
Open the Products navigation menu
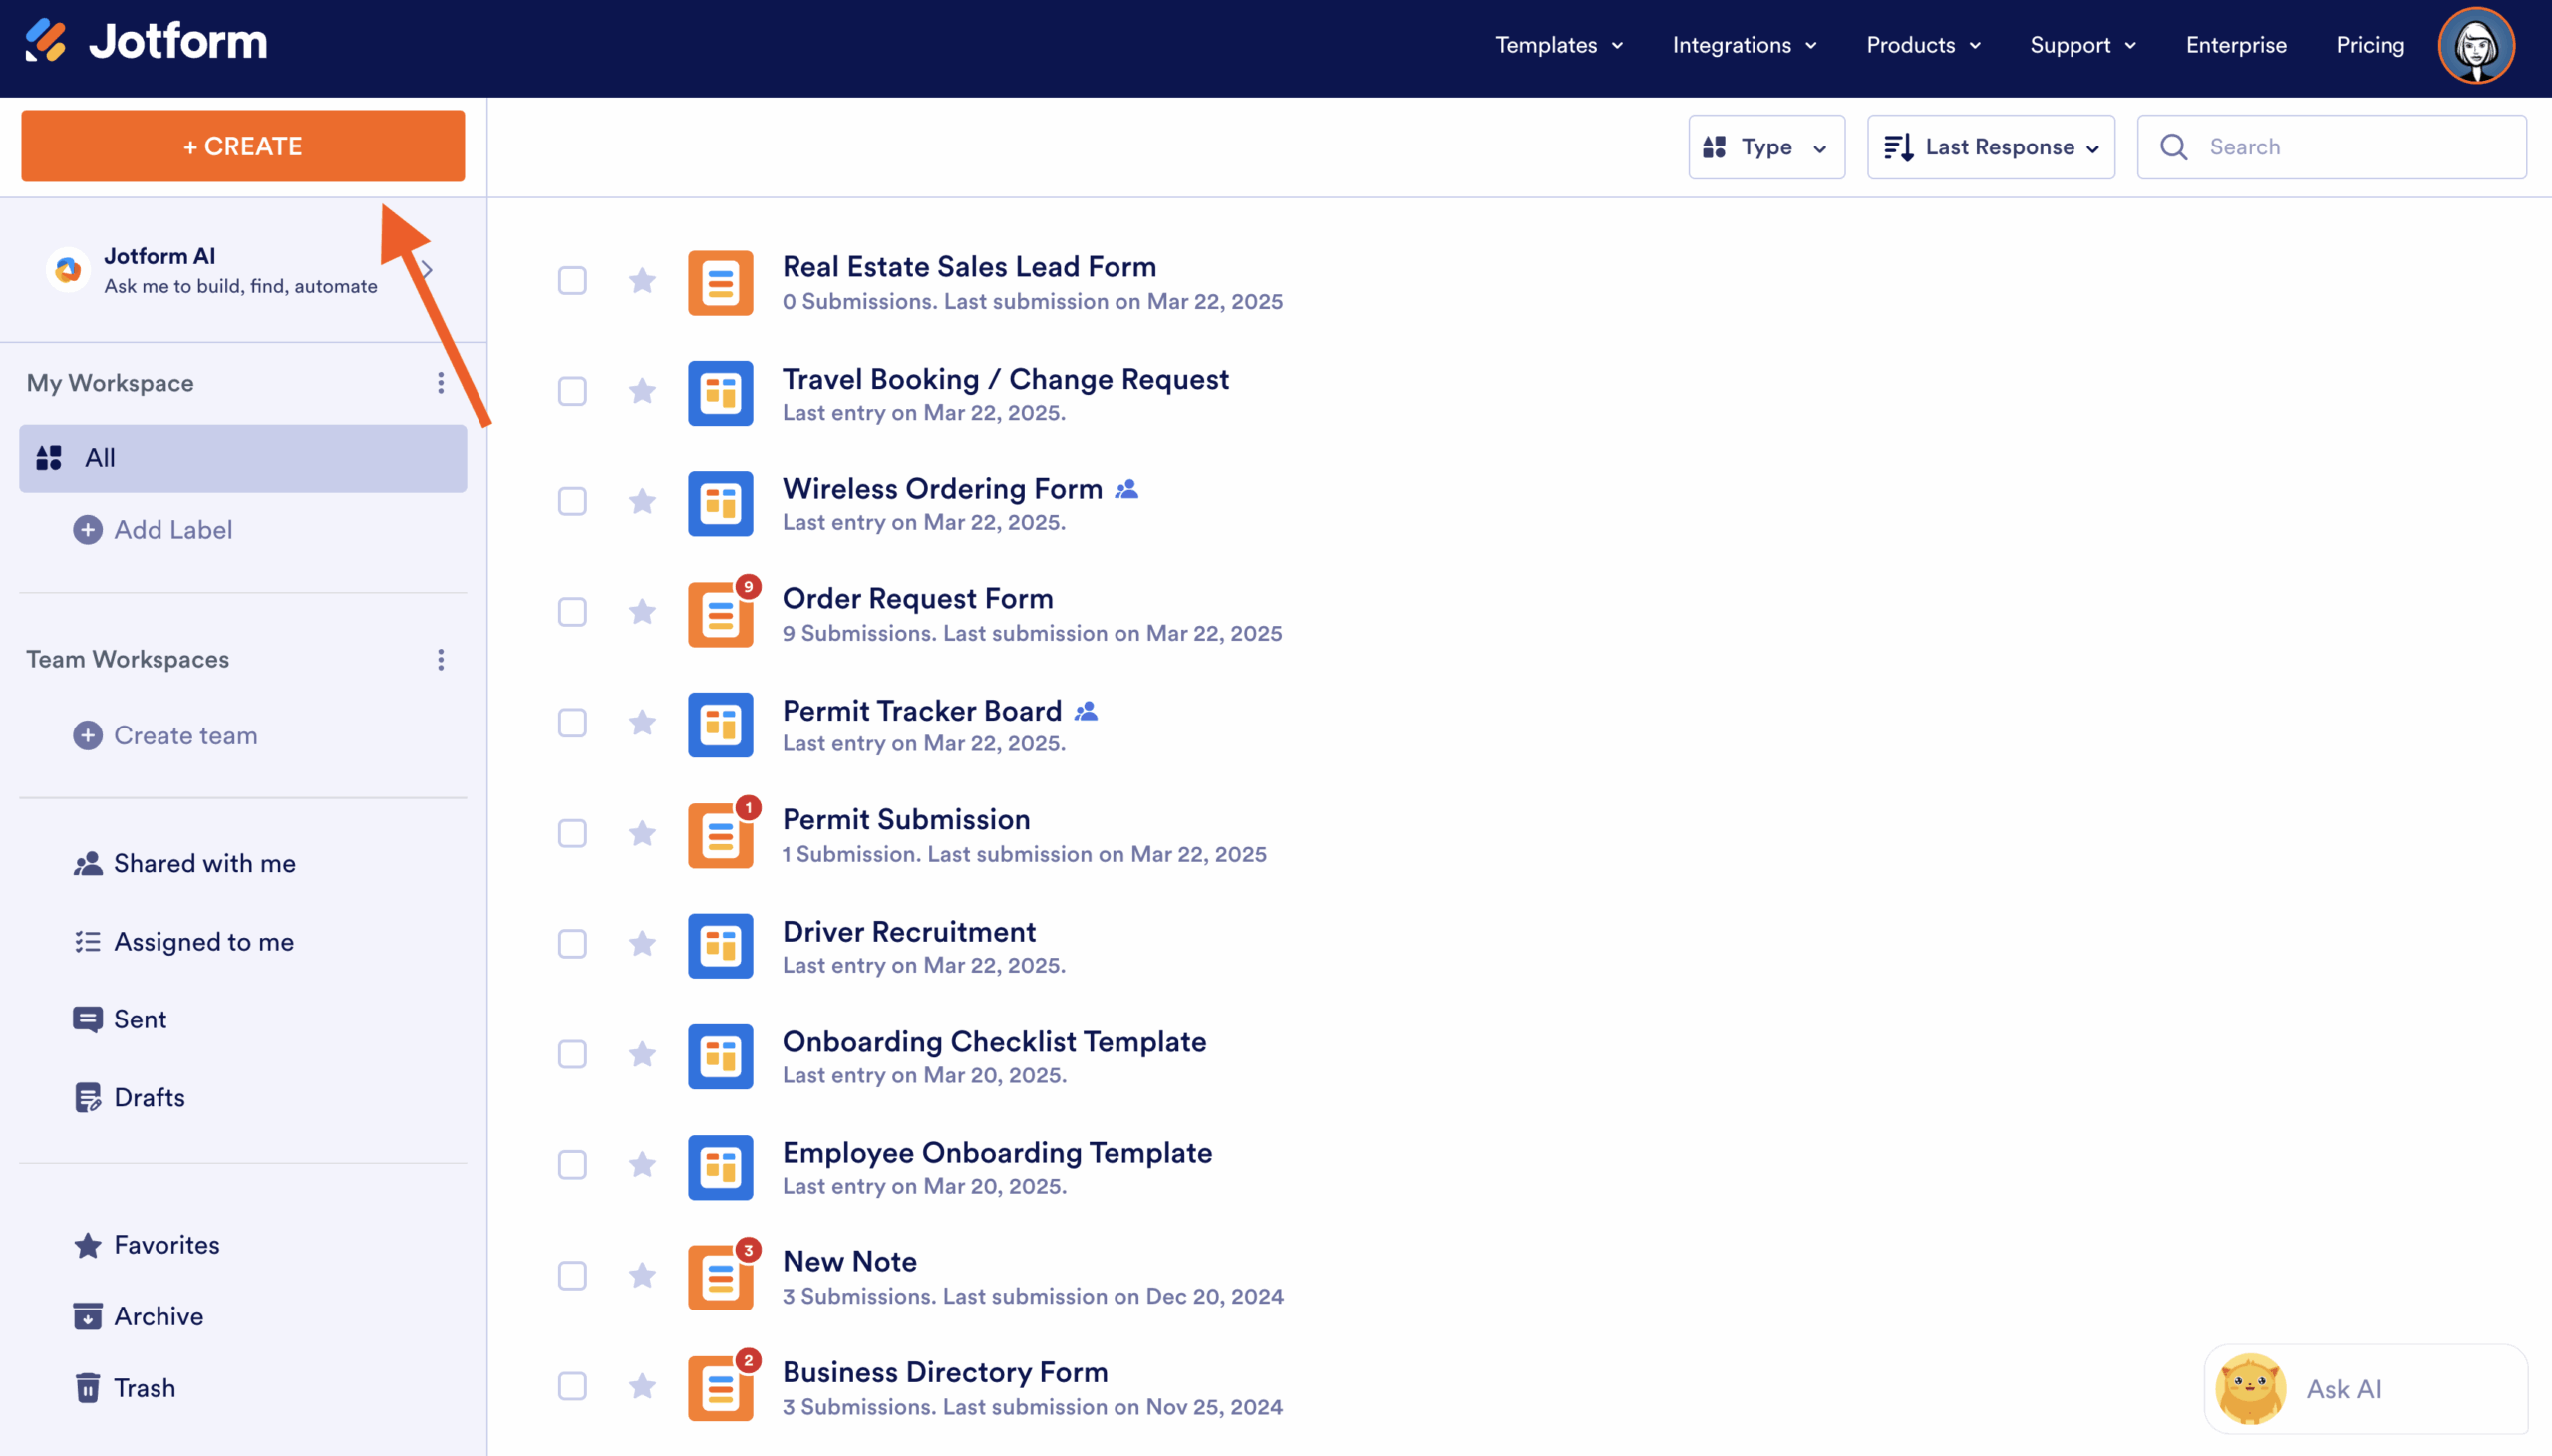click(x=1922, y=45)
